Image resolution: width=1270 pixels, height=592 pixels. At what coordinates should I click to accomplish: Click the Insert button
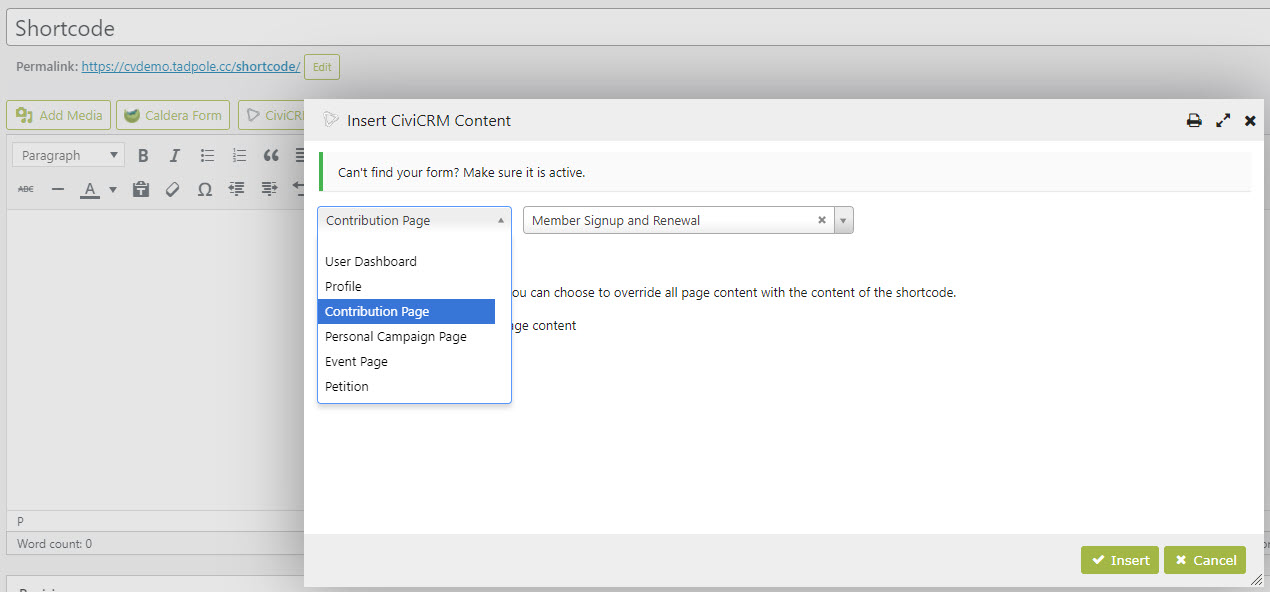1120,560
